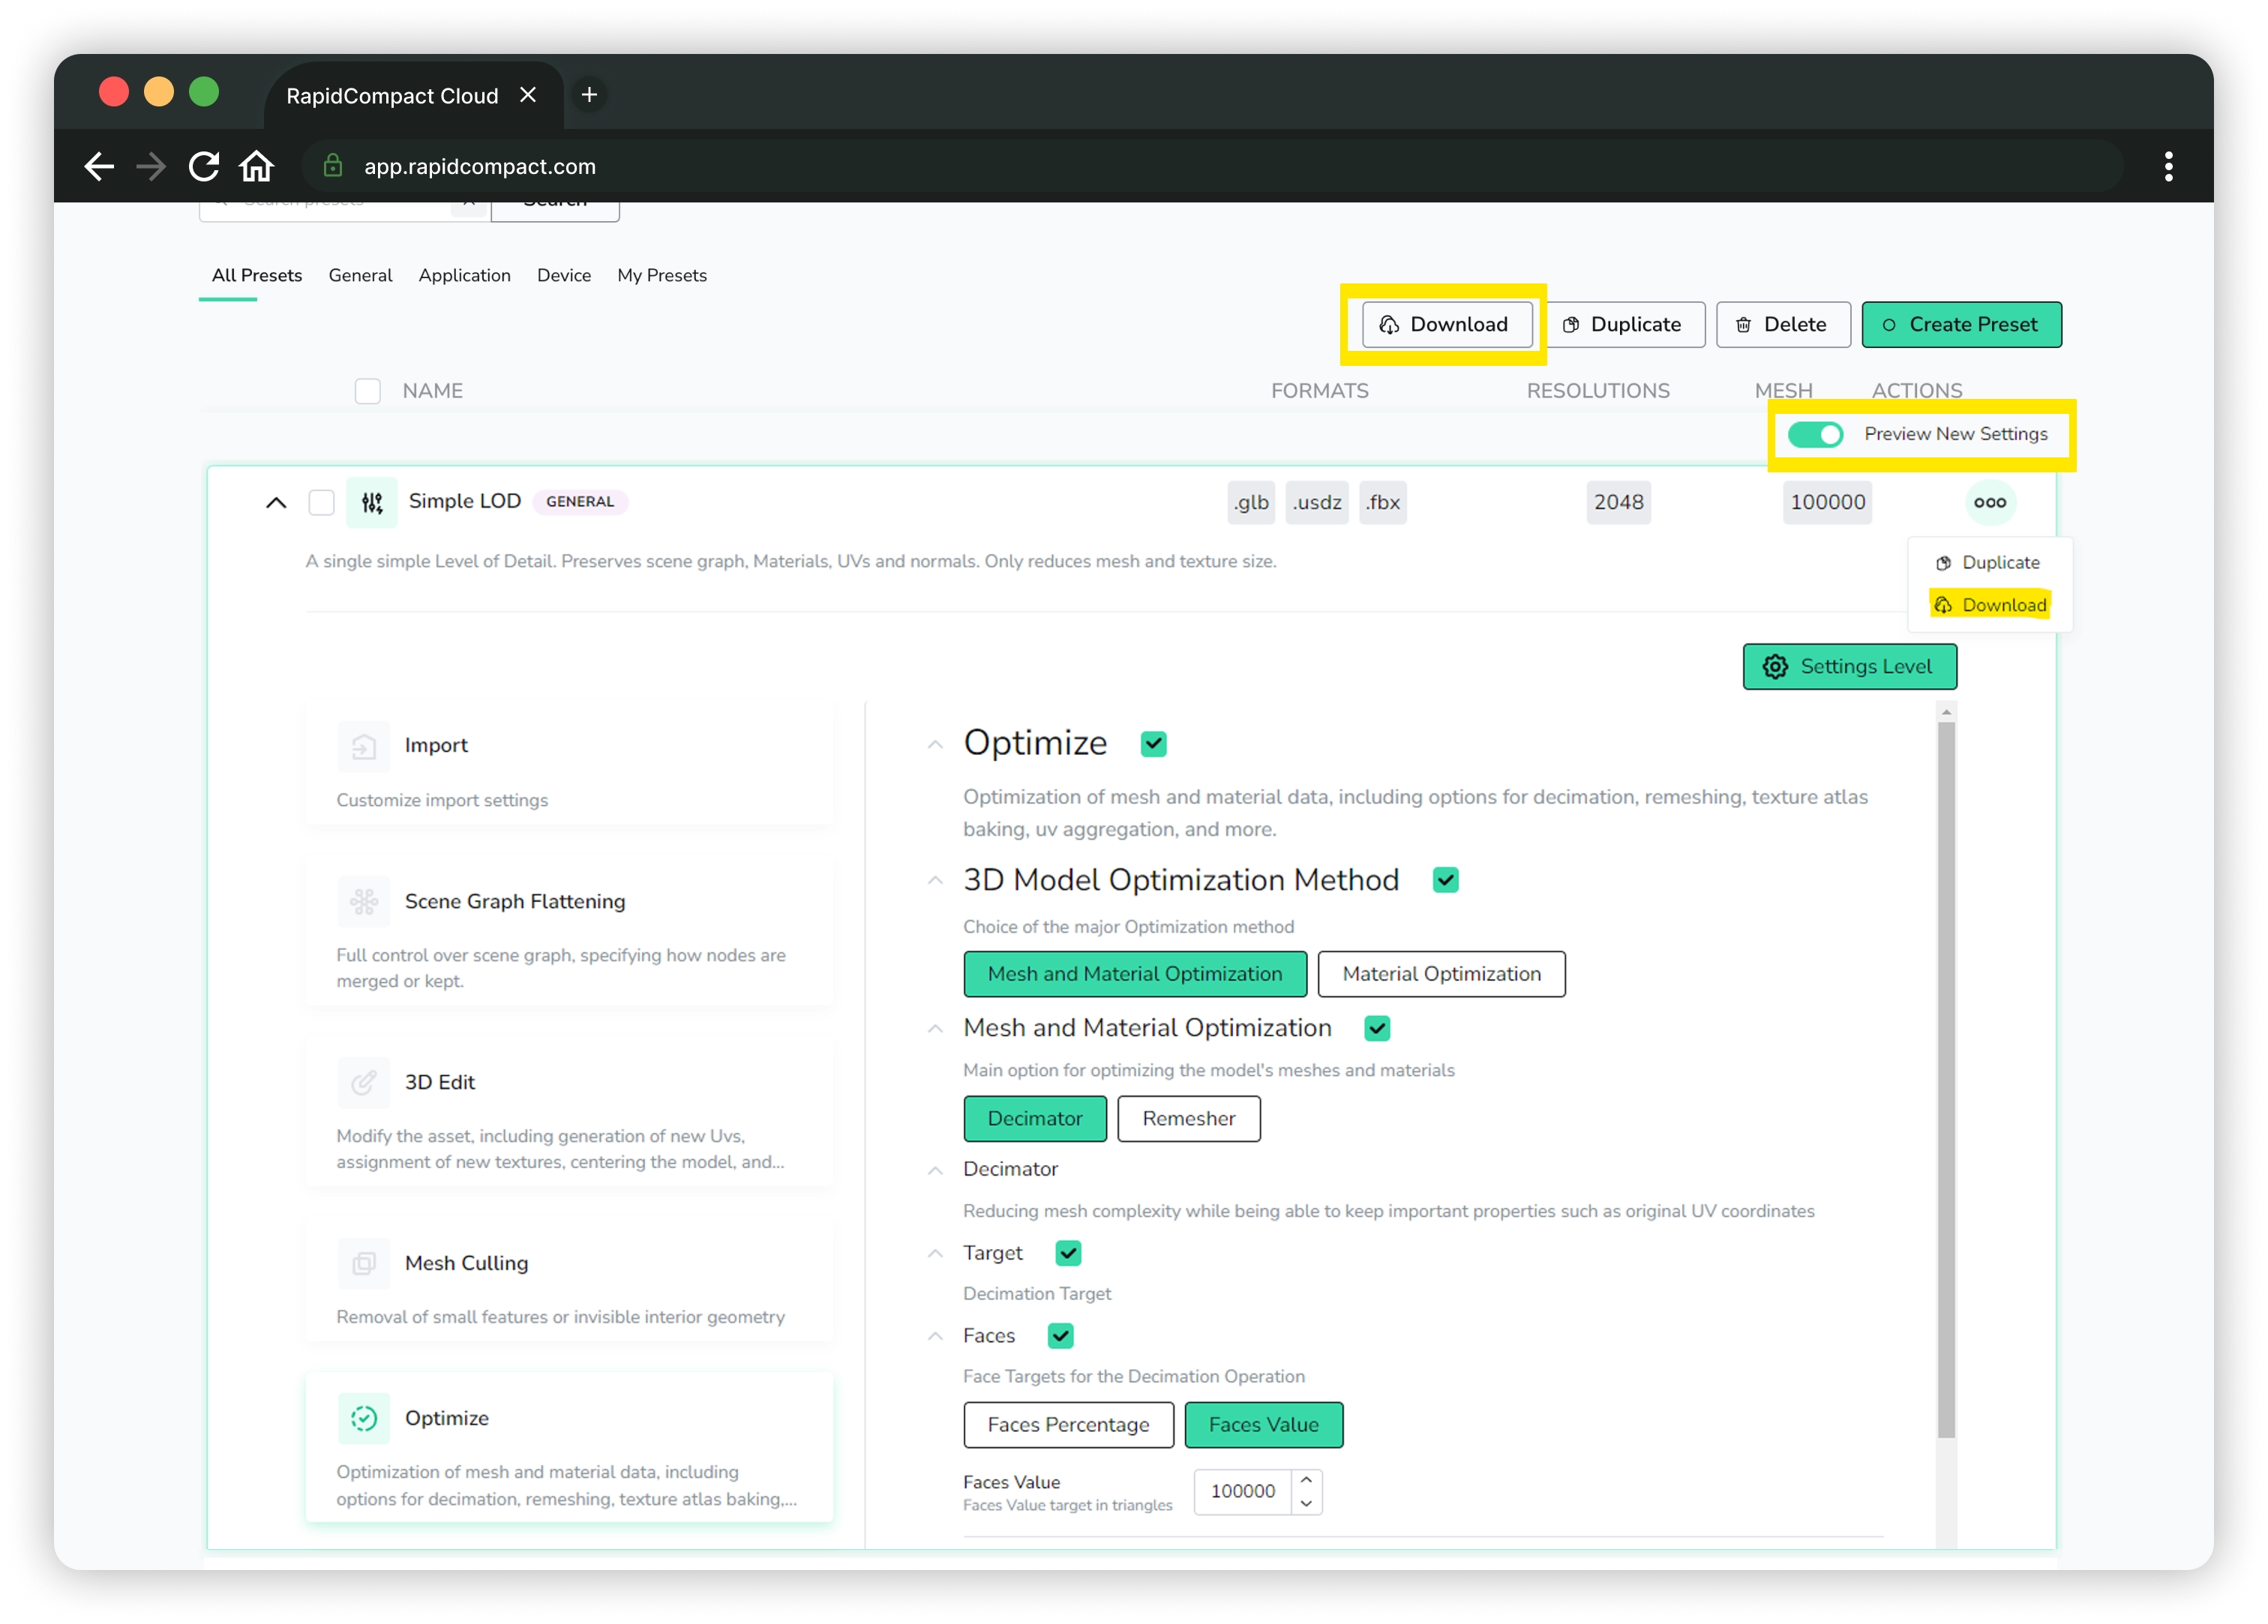The image size is (2268, 1624).
Task: Uncheck the Optimize heading checkbox
Action: pos(1153,744)
